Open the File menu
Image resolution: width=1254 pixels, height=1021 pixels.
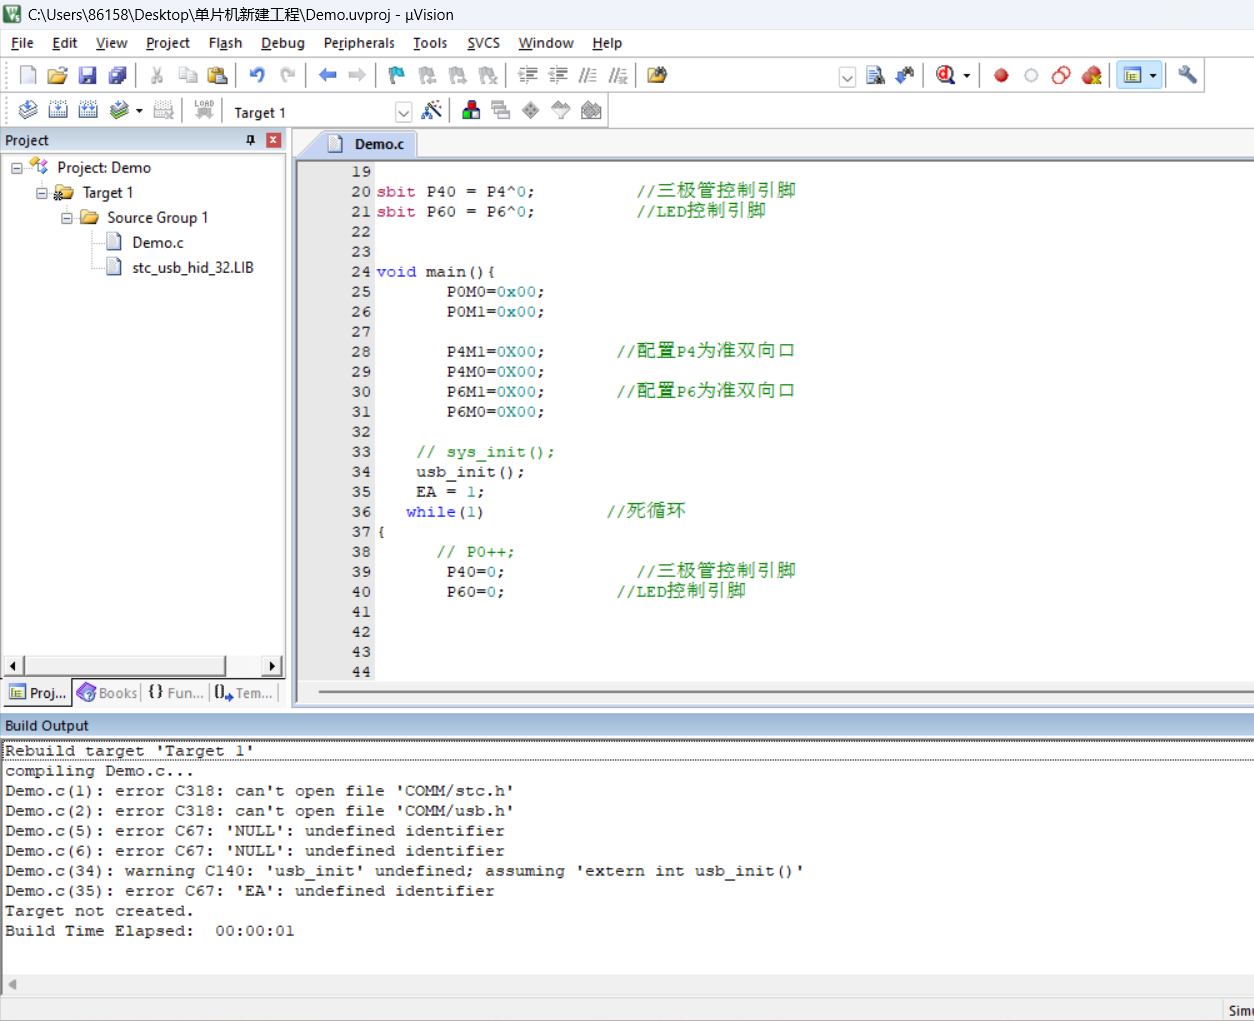(x=22, y=43)
